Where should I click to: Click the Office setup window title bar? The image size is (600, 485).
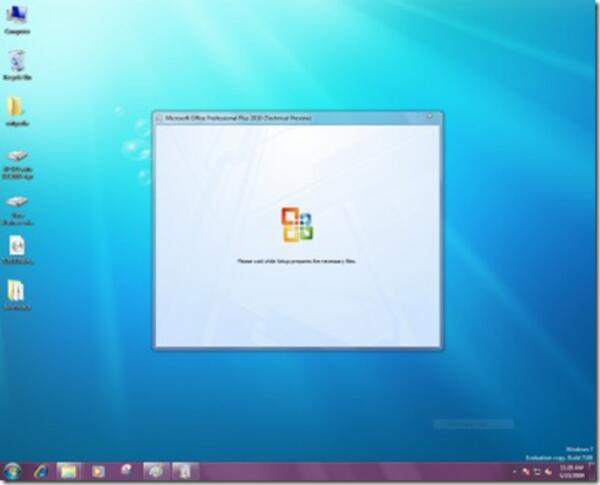click(x=290, y=118)
